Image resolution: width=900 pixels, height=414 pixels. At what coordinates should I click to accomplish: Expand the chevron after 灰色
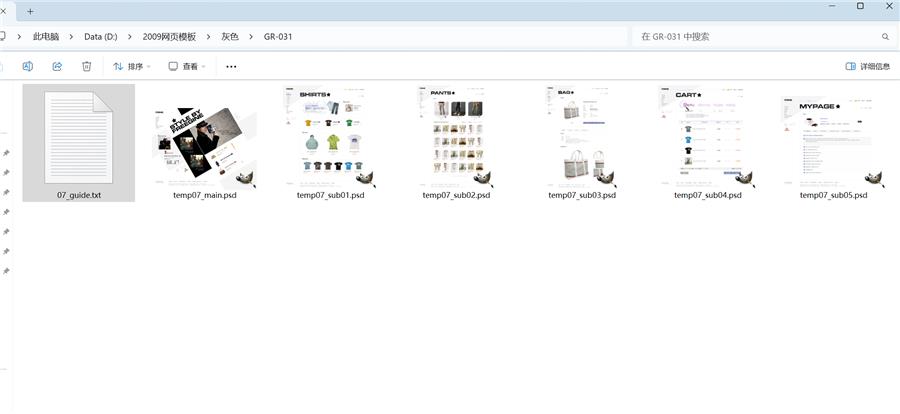click(251, 37)
